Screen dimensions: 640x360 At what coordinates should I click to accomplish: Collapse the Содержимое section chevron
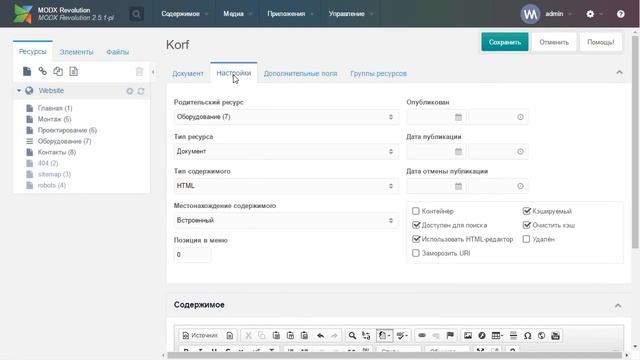pyautogui.click(x=618, y=306)
